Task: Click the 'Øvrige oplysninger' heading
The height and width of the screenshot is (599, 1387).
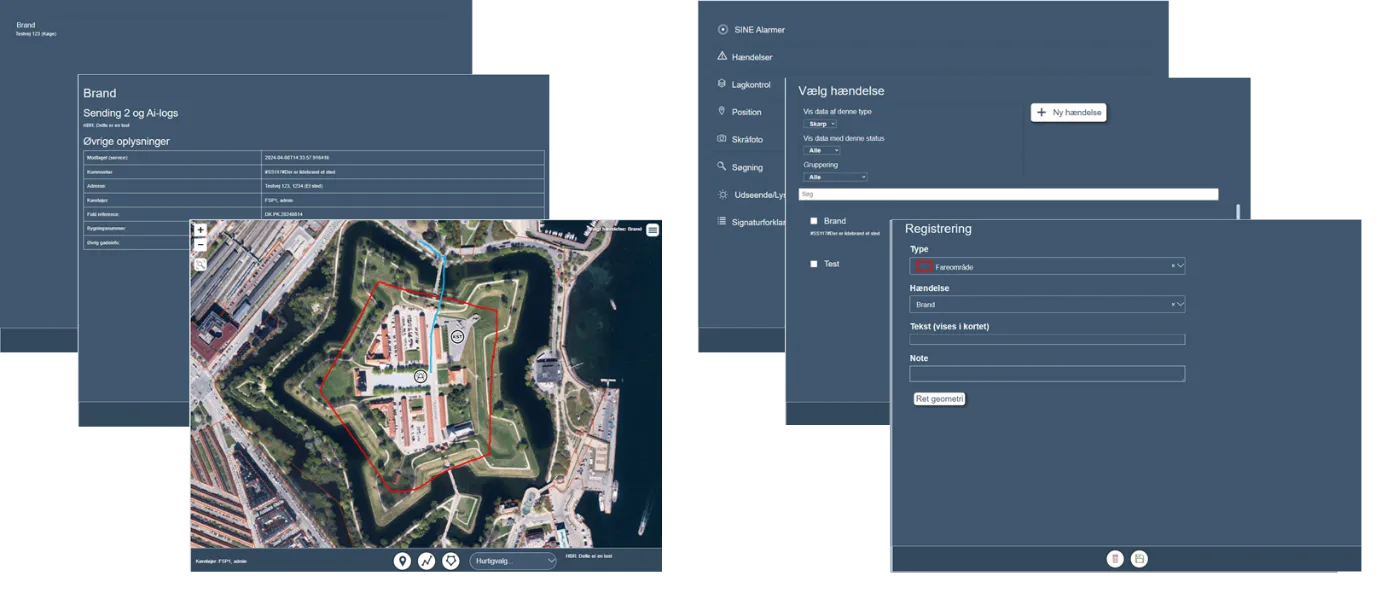Action: [x=126, y=141]
